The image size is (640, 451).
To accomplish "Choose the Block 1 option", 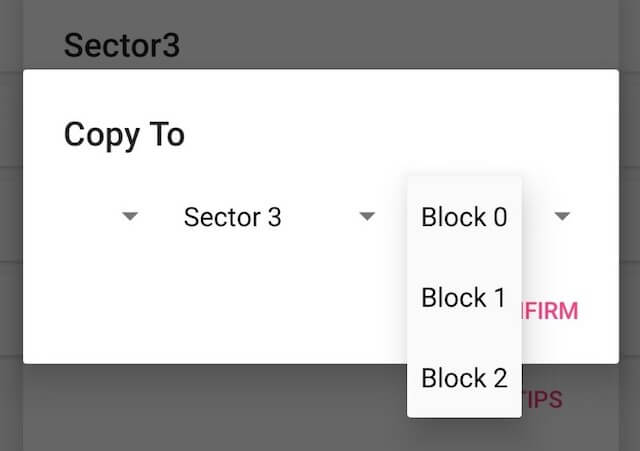I will (464, 297).
